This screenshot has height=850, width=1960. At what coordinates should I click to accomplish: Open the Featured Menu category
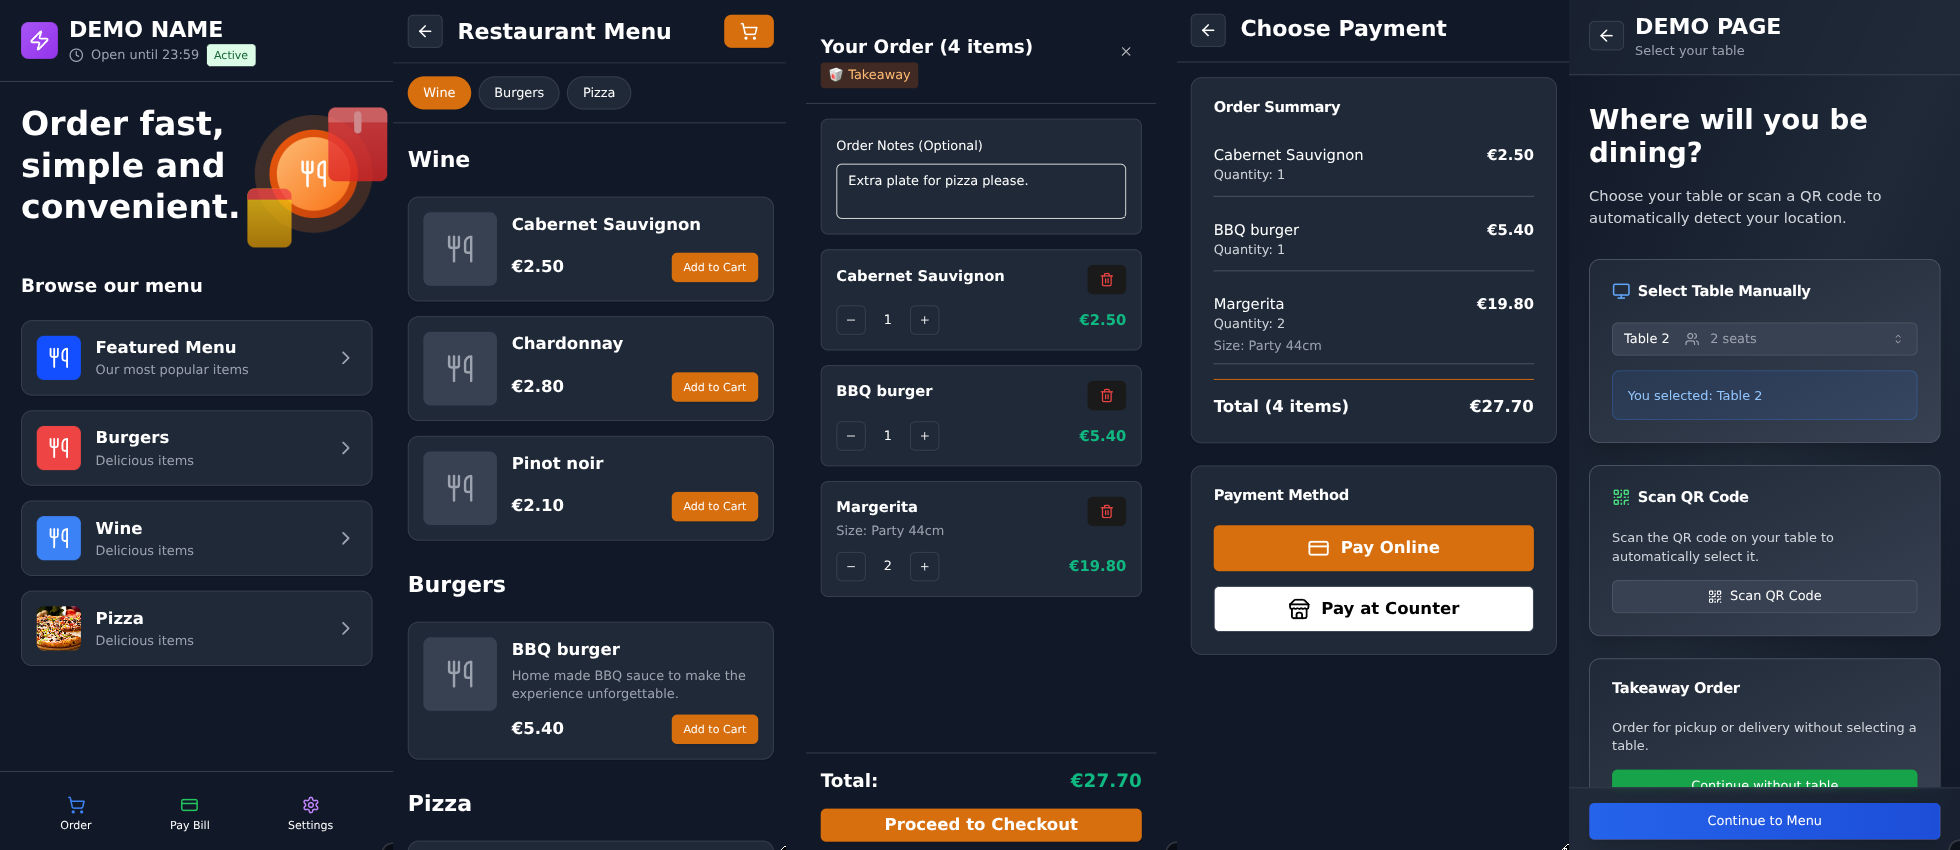point(196,358)
